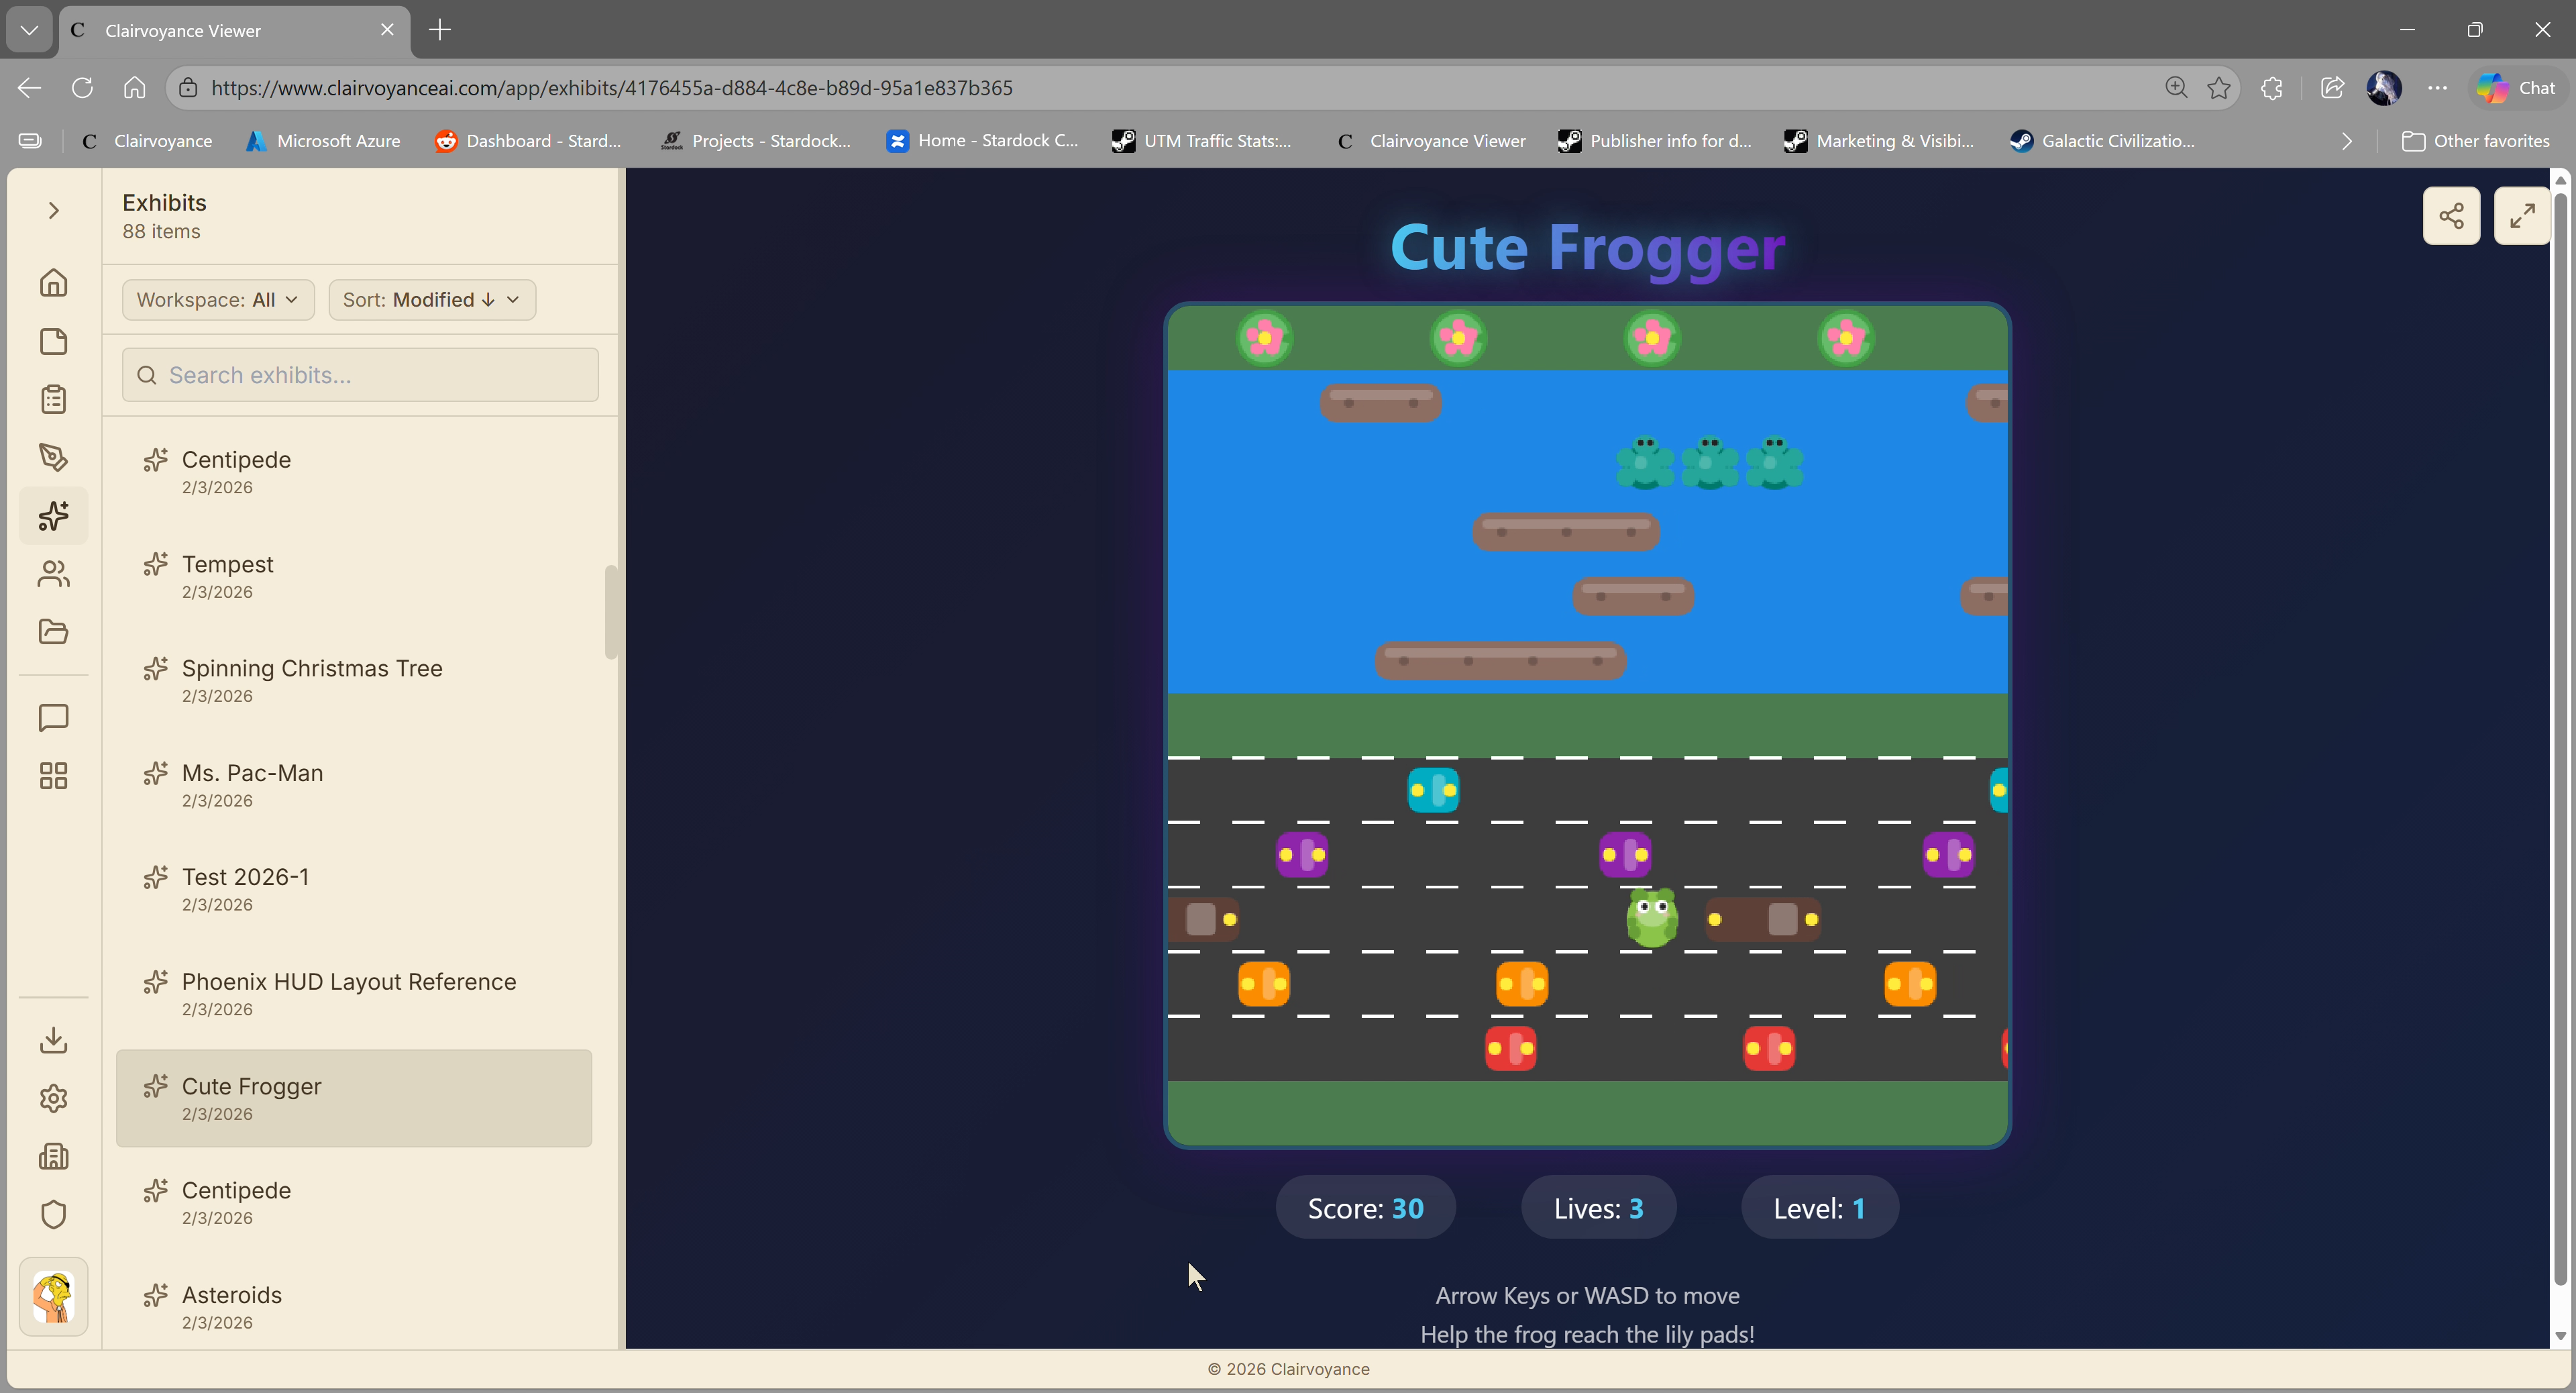Screen dimensions: 2576x1393
Task: Click the user avatar at the sidebar bottom
Action: tap(53, 1297)
